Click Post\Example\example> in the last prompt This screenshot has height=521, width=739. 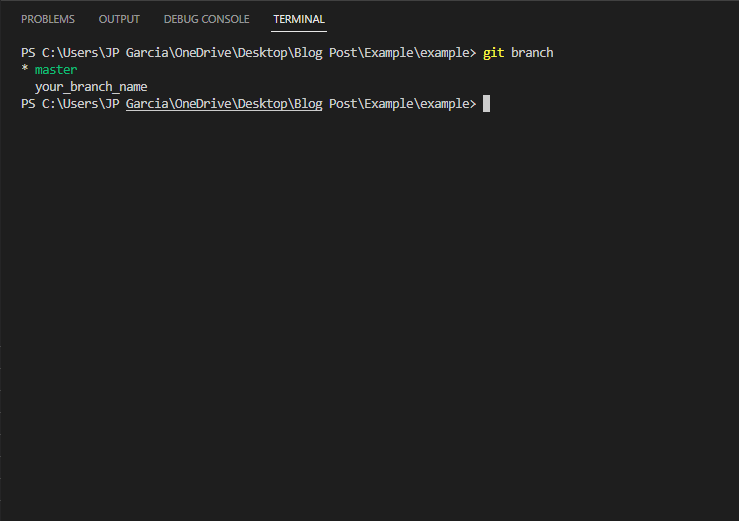[x=402, y=104]
